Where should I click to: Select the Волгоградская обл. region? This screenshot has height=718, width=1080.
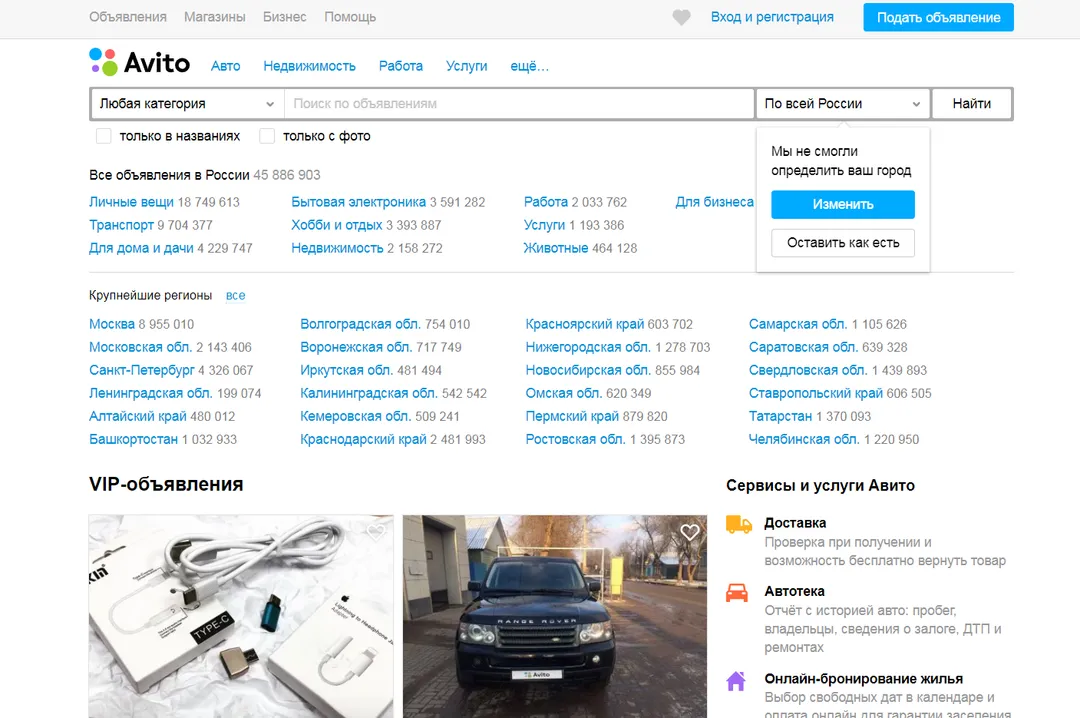click(361, 325)
